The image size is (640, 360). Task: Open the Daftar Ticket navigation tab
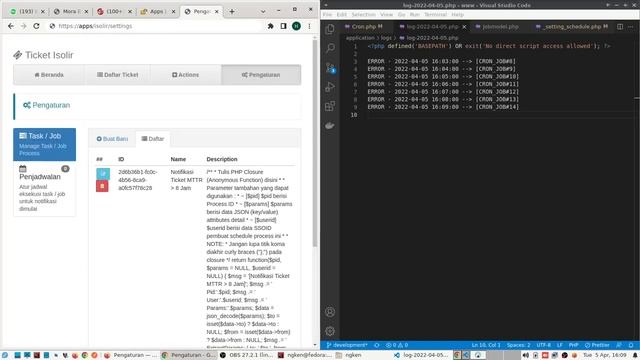coord(118,75)
